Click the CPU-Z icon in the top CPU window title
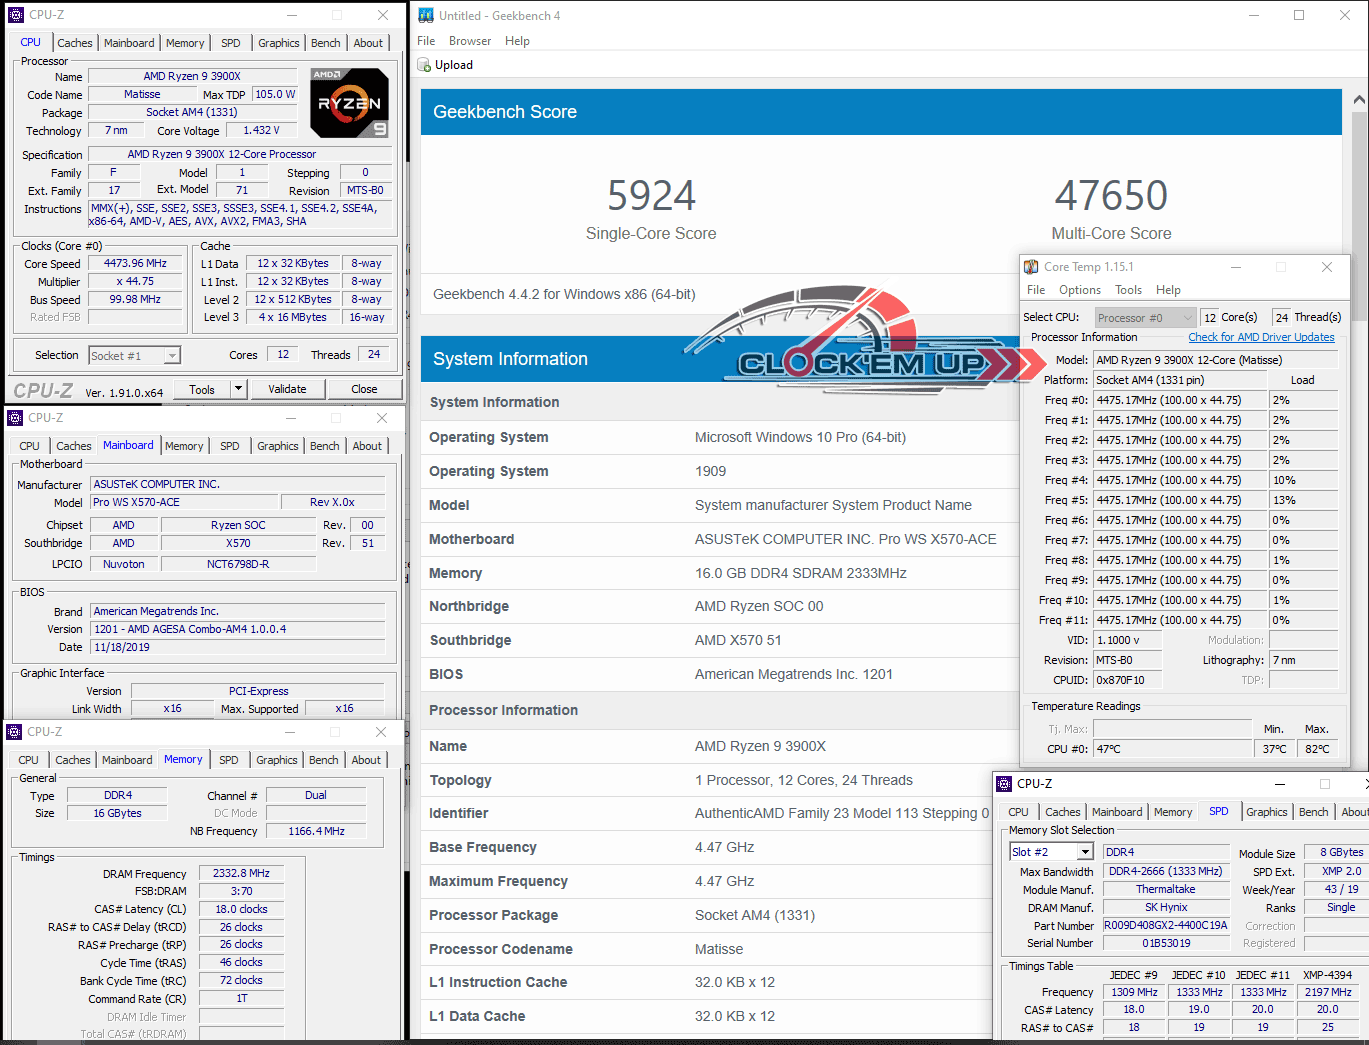This screenshot has width=1369, height=1045. (15, 15)
